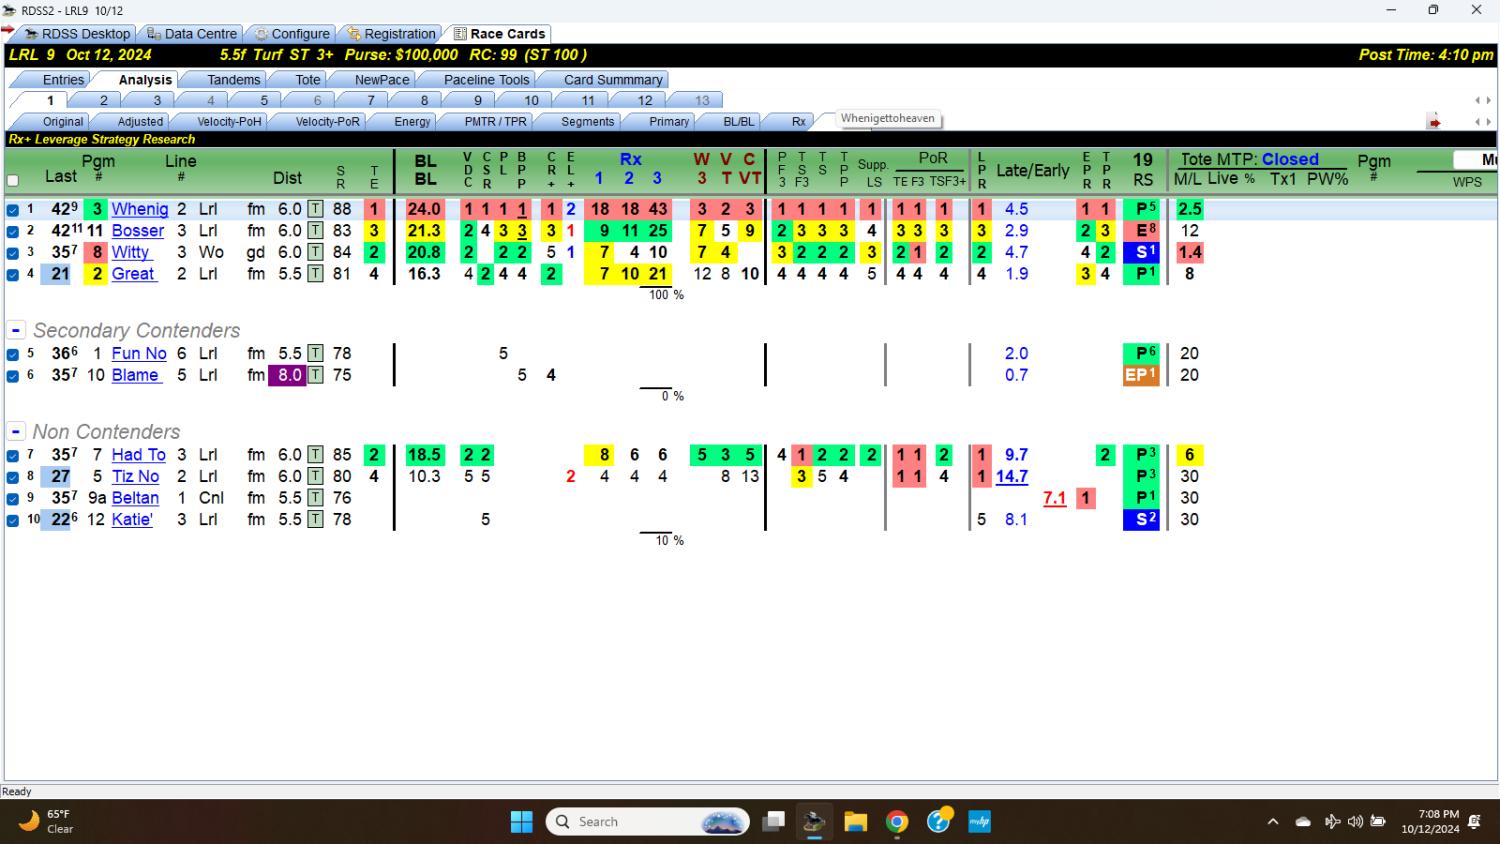This screenshot has height=844, width=1500.
Task: Click the turf T icon in Had To row
Action: pos(315,455)
